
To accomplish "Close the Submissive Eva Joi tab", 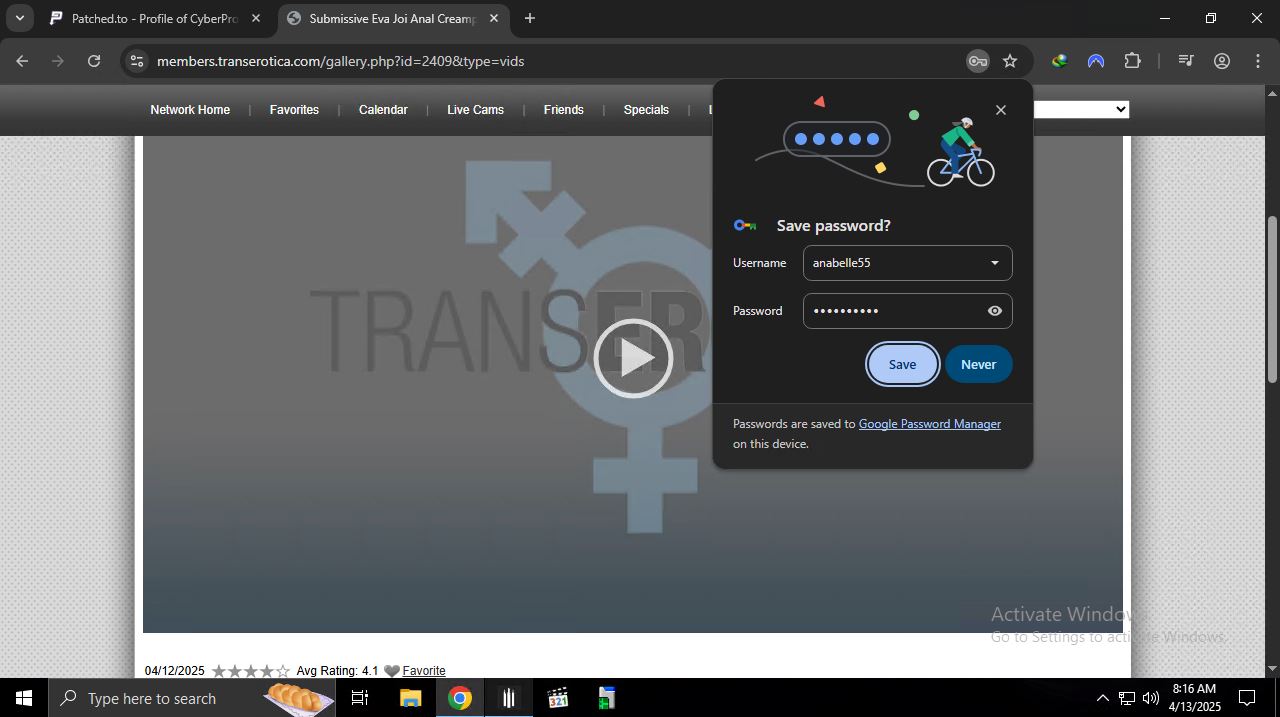I will pyautogui.click(x=493, y=18).
